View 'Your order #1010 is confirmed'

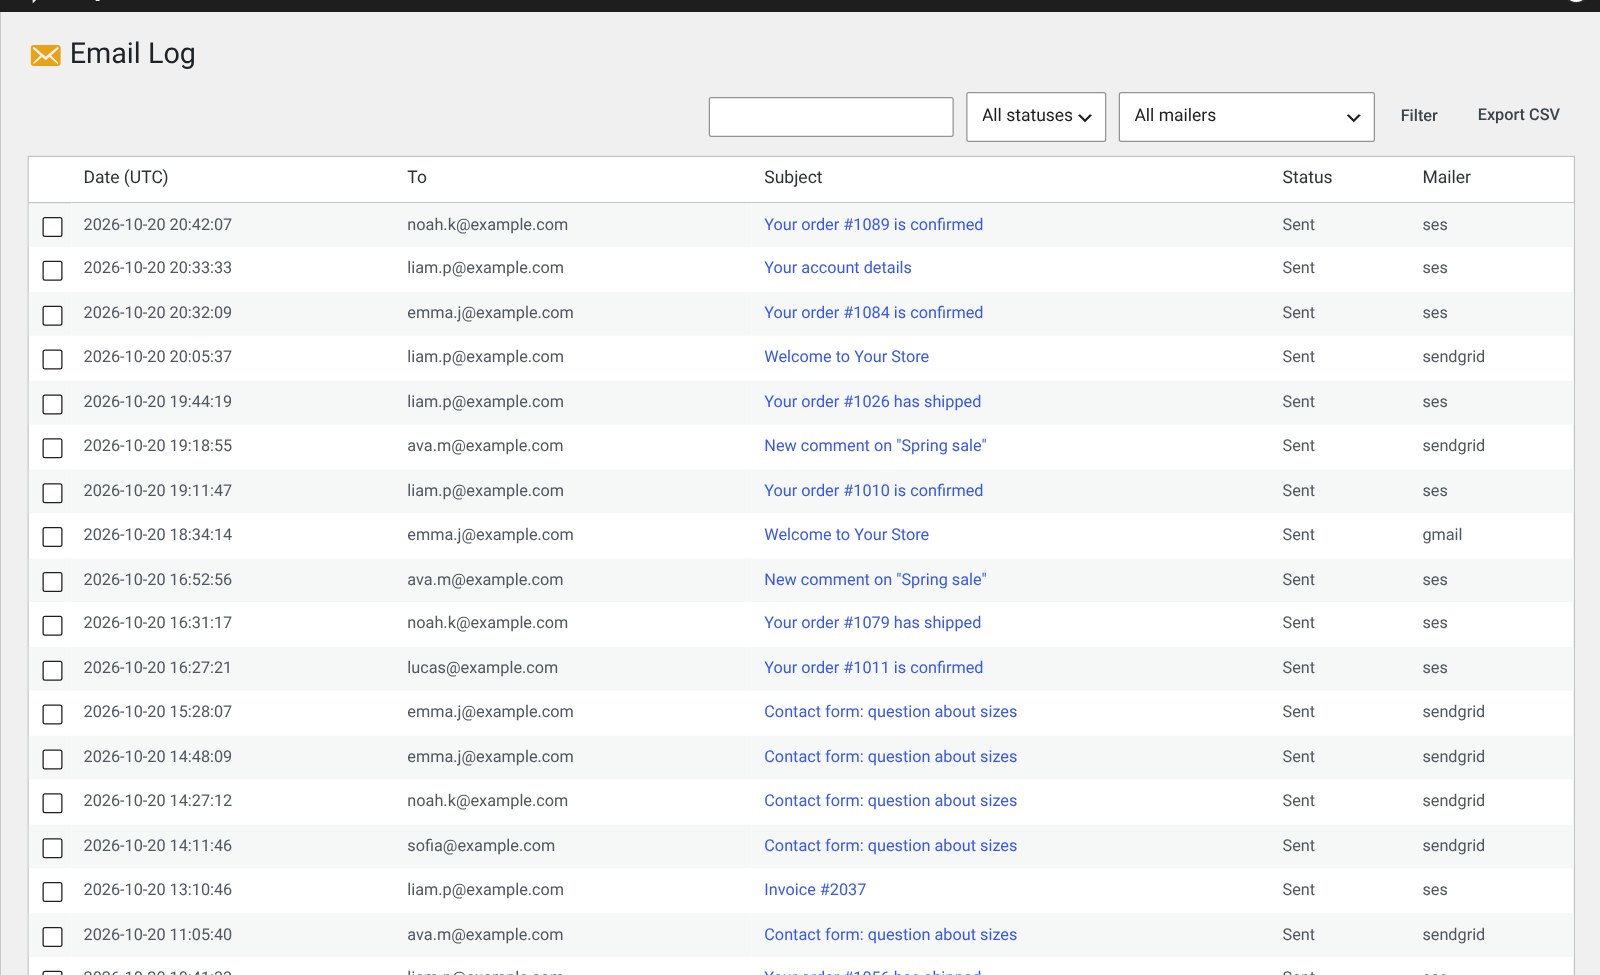(873, 491)
